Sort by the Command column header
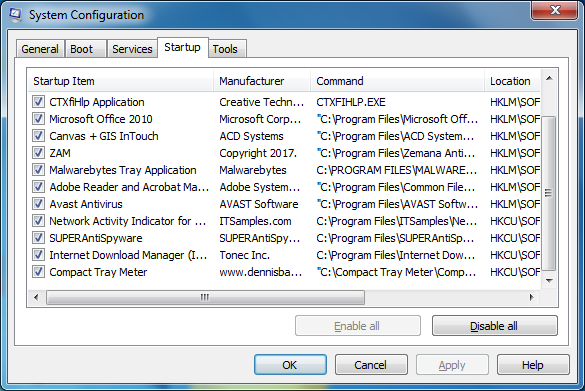This screenshot has height=391, width=585. pos(397,81)
